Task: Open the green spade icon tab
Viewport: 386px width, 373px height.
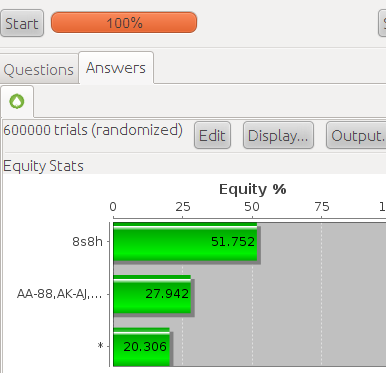Action: [17, 101]
